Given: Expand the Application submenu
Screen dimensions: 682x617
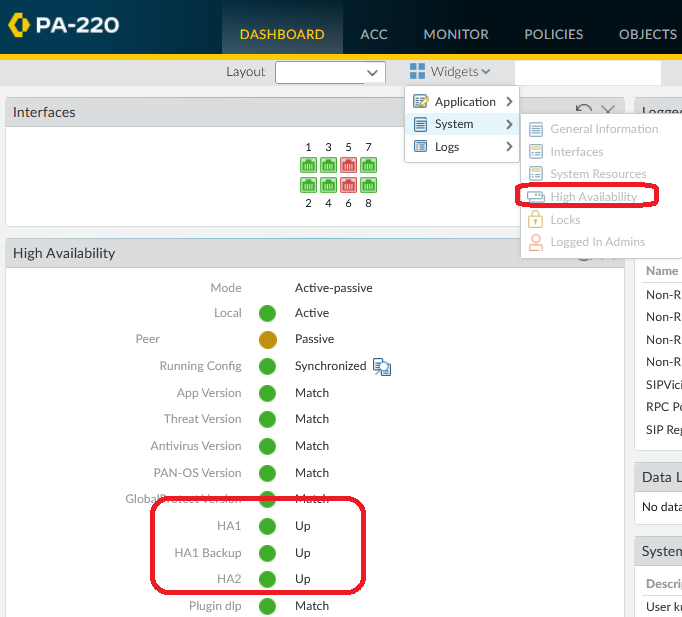Looking at the screenshot, I should (462, 102).
